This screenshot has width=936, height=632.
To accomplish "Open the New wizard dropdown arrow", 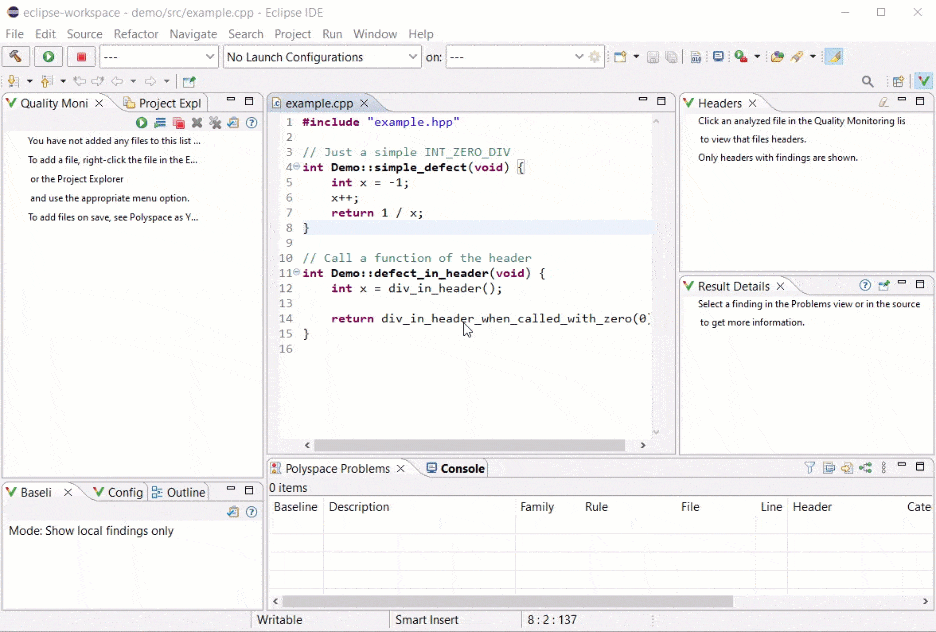I will tap(636, 57).
